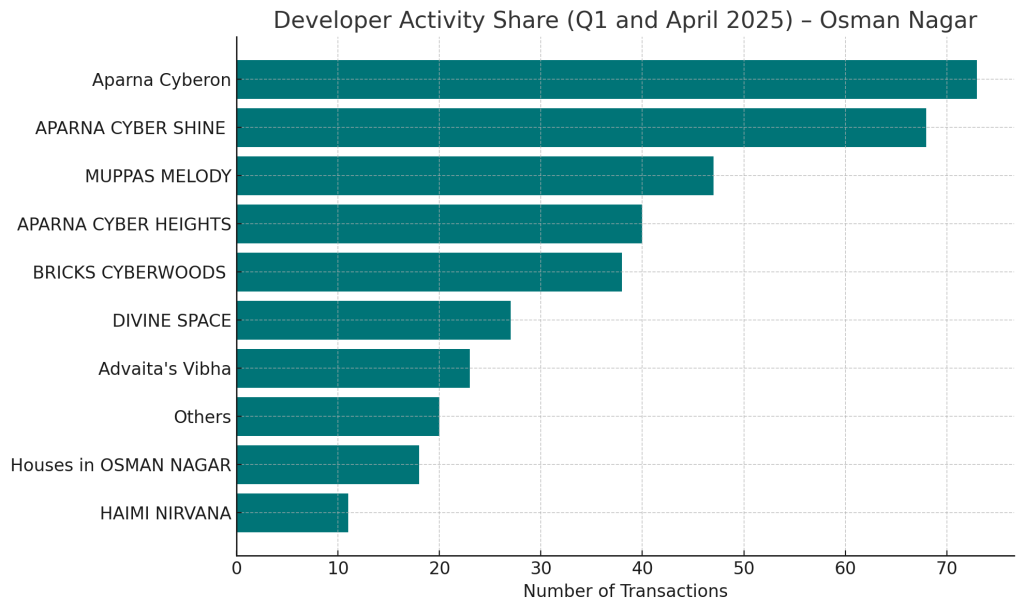Select the Aparna Cyberon bar
Screen dimensions: 1024x611
coord(607,80)
